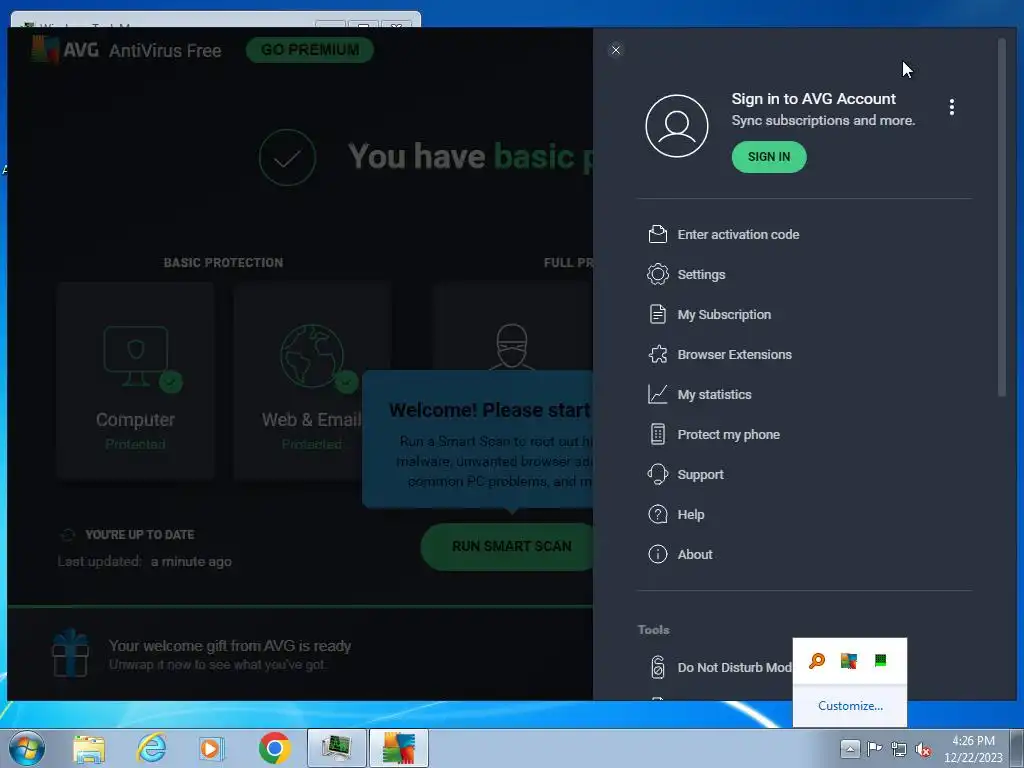Click the account avatar icon
Screen dimensions: 1024x768
[677, 126]
